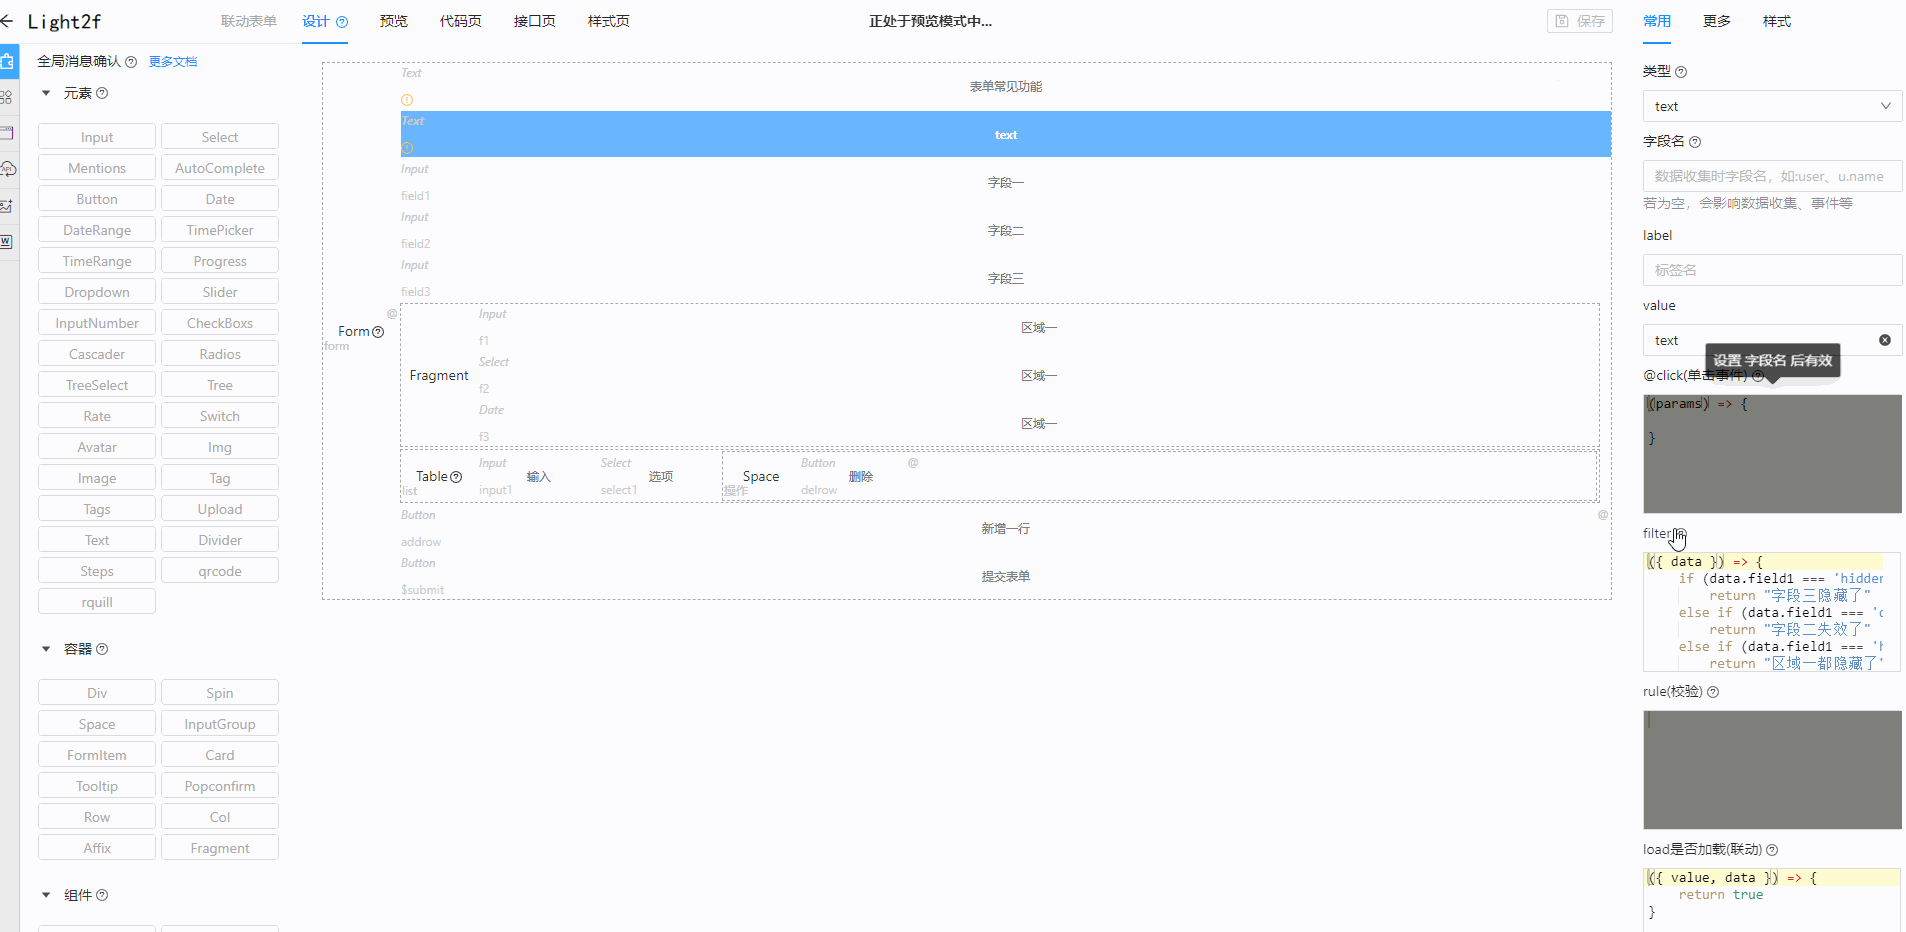Collapse the 容器 section

coord(46,649)
